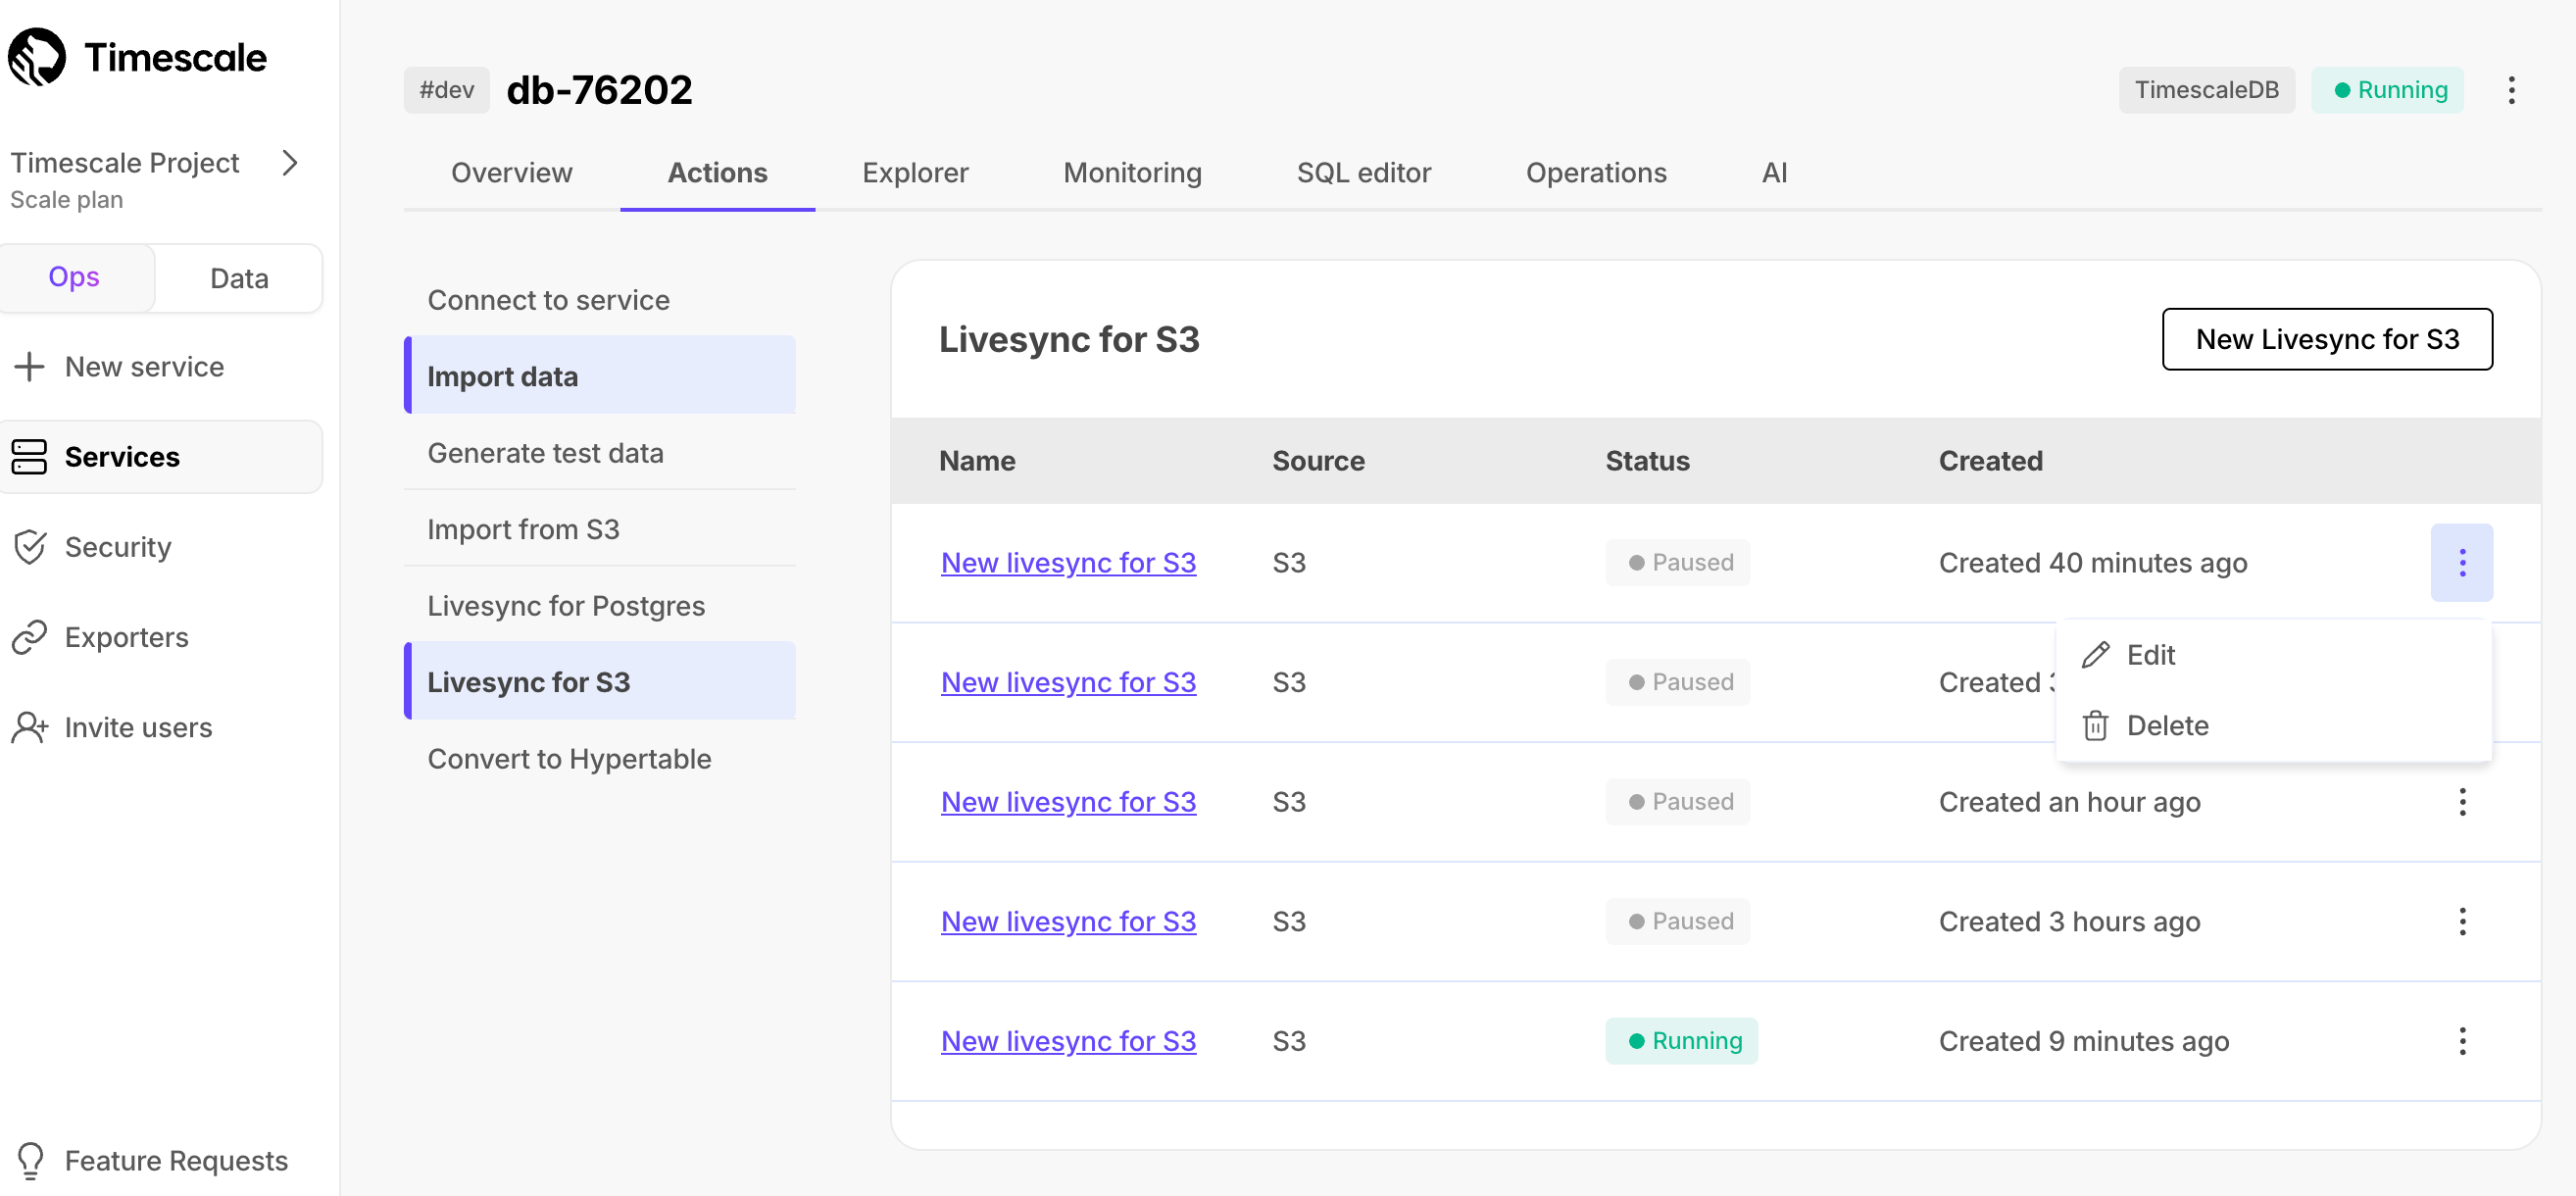
Task: Open the Operations tab
Action: [1596, 173]
